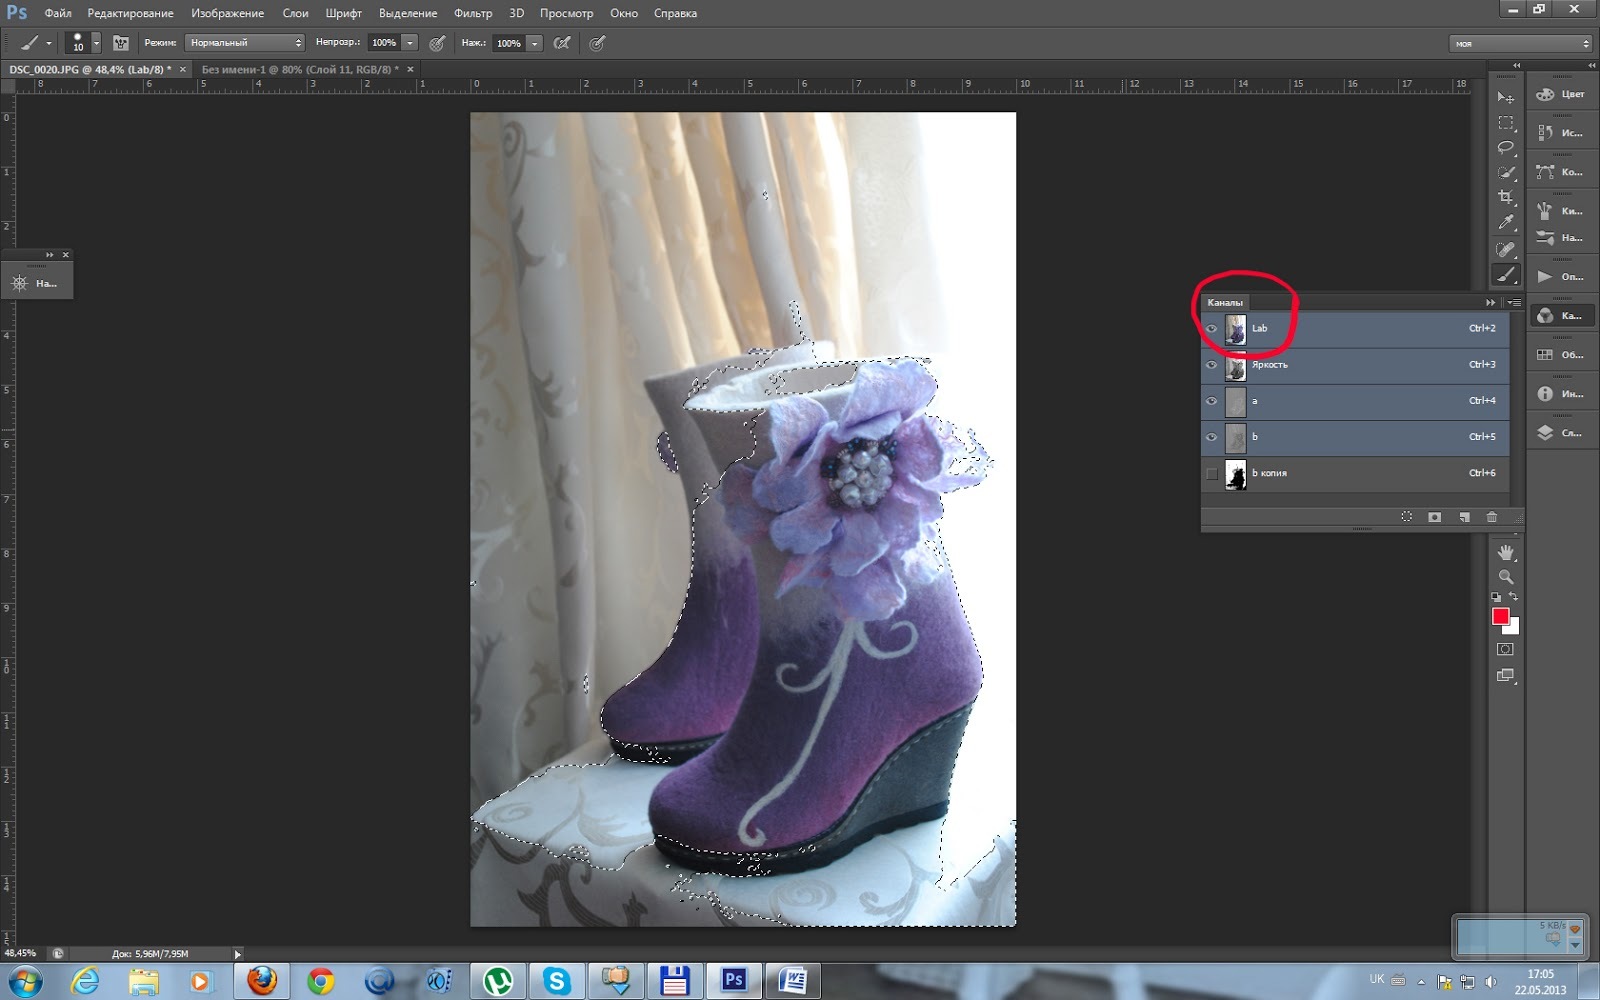Open the Brush Presets (На...) panel
The width and height of the screenshot is (1600, 1000).
[1561, 238]
